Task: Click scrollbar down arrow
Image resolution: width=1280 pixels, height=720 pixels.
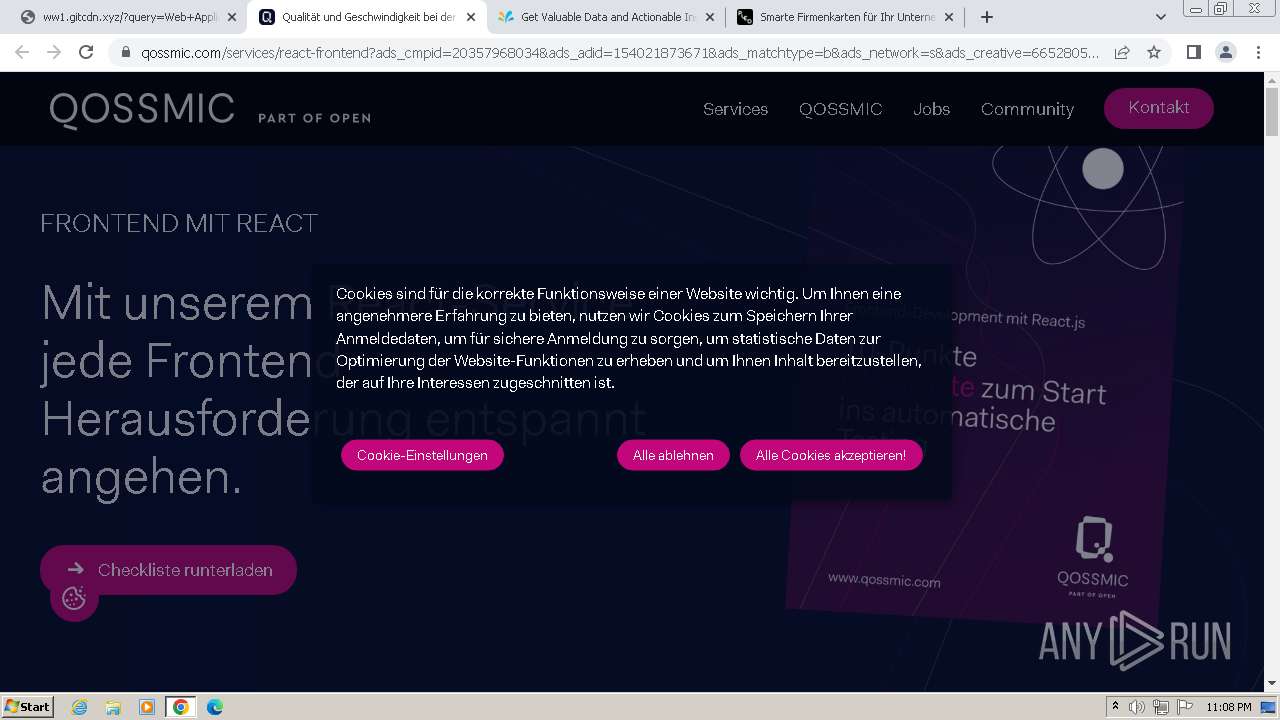Action: 1272,684
